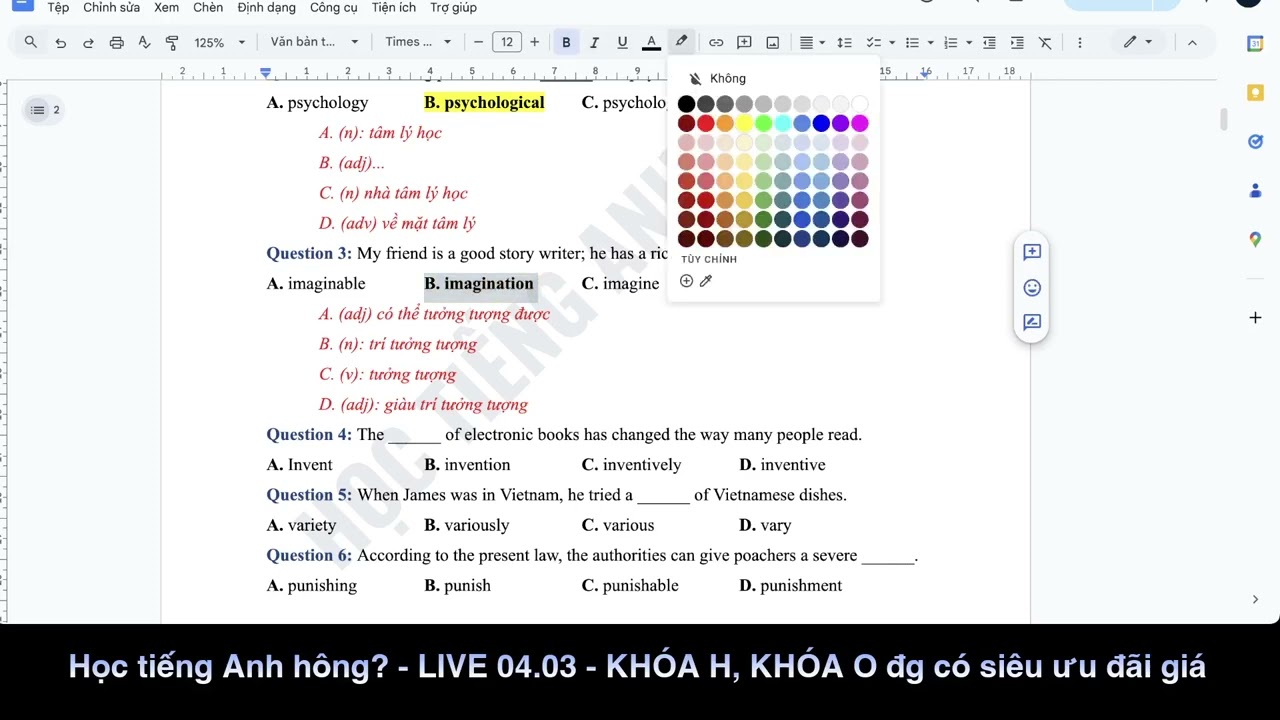Viewport: 1280px width, 720px height.
Task: Increase the font size with plus
Action: coord(535,42)
